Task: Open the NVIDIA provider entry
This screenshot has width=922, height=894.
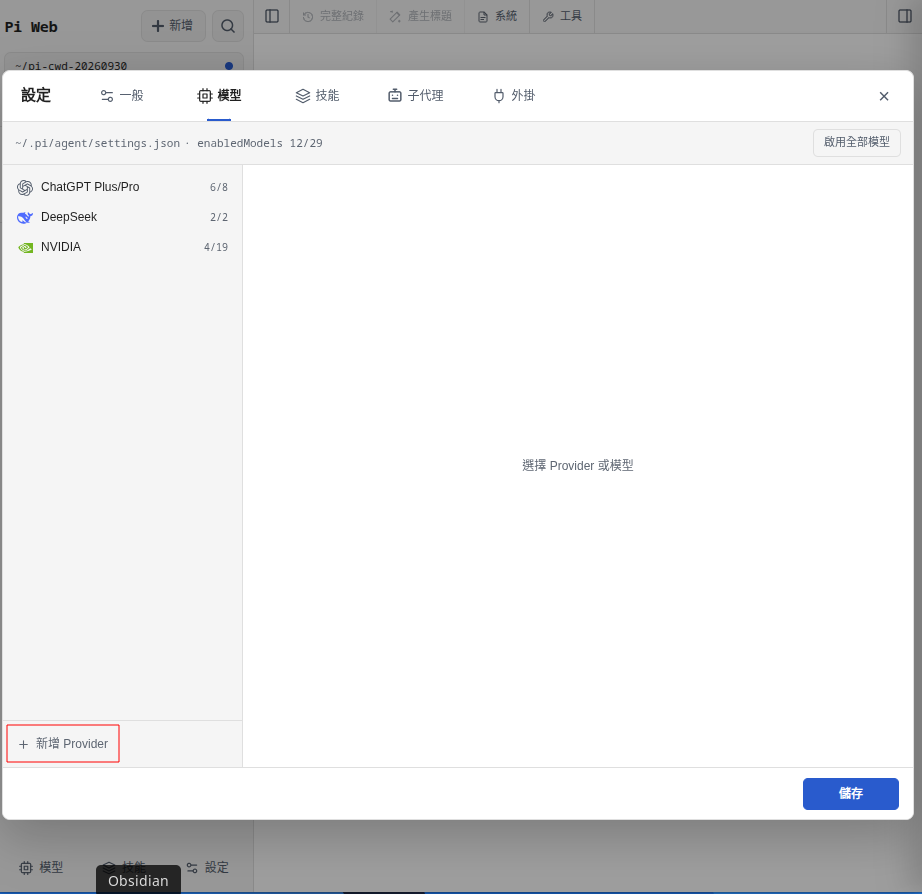Action: [x=122, y=247]
